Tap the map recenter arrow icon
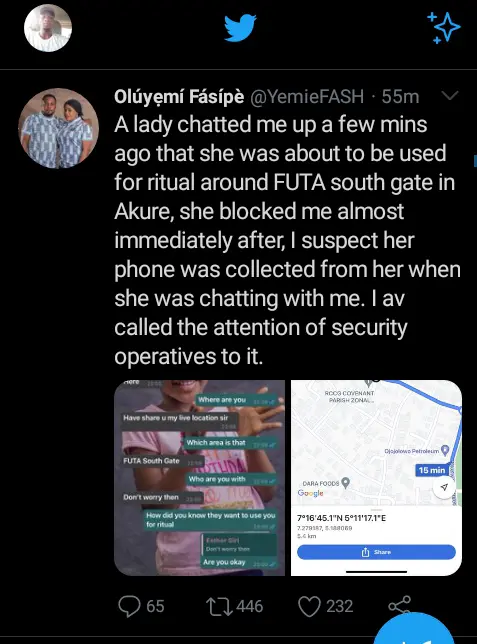Image resolution: width=477 pixels, height=644 pixels. [x=444, y=488]
